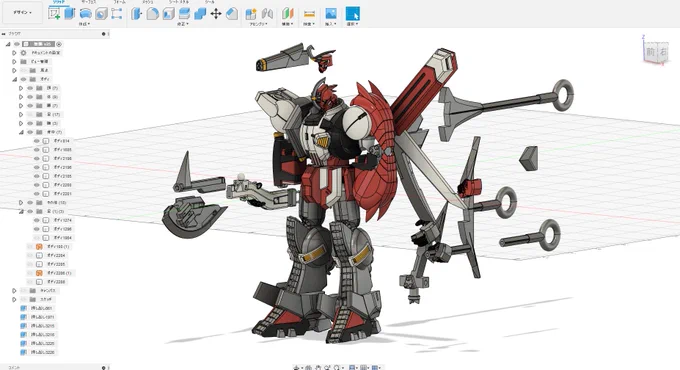
Task: Open the 修正 dropdown menu
Action: point(183,24)
